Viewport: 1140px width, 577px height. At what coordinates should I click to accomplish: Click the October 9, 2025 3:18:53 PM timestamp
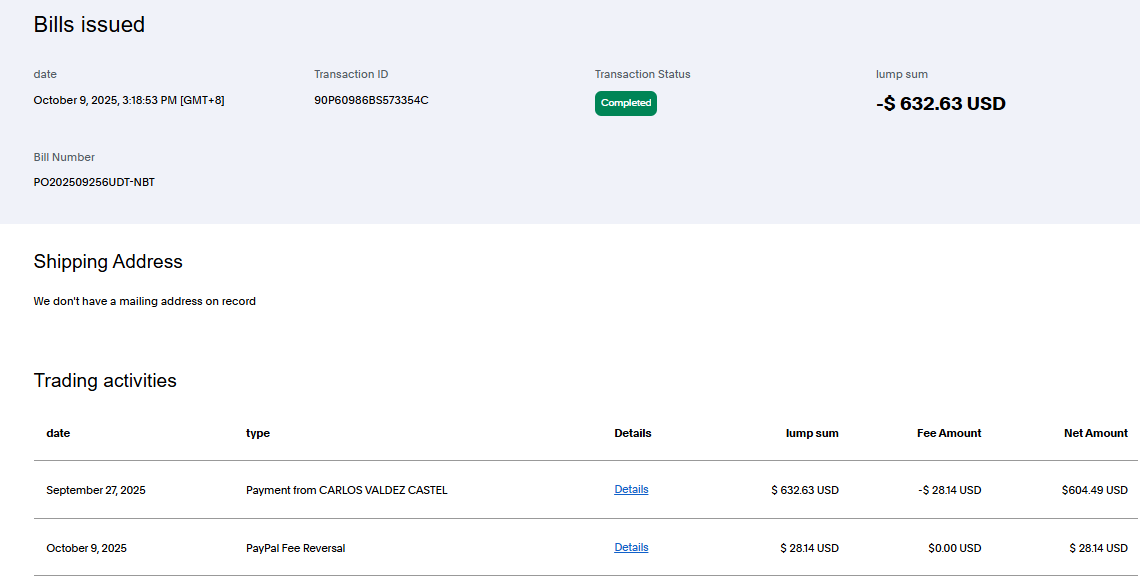tap(129, 100)
